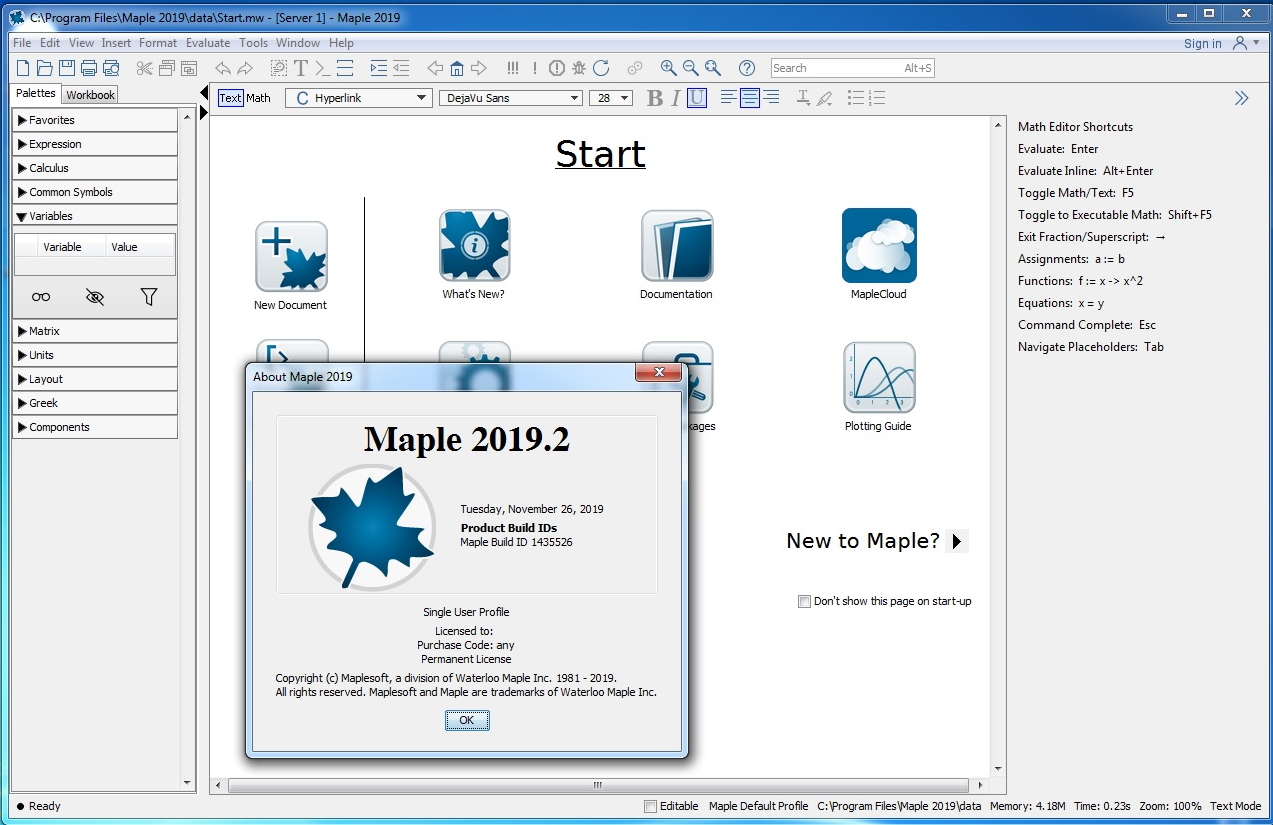
Task: Interrupt computation with the circled exclamation icon
Action: click(x=557, y=68)
